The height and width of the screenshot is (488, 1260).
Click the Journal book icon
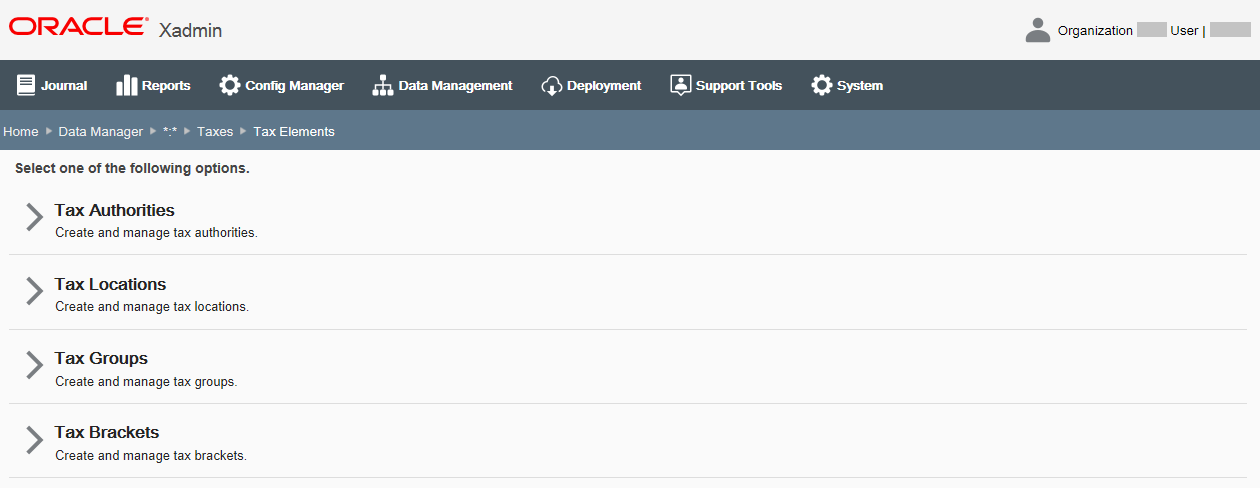tap(26, 86)
